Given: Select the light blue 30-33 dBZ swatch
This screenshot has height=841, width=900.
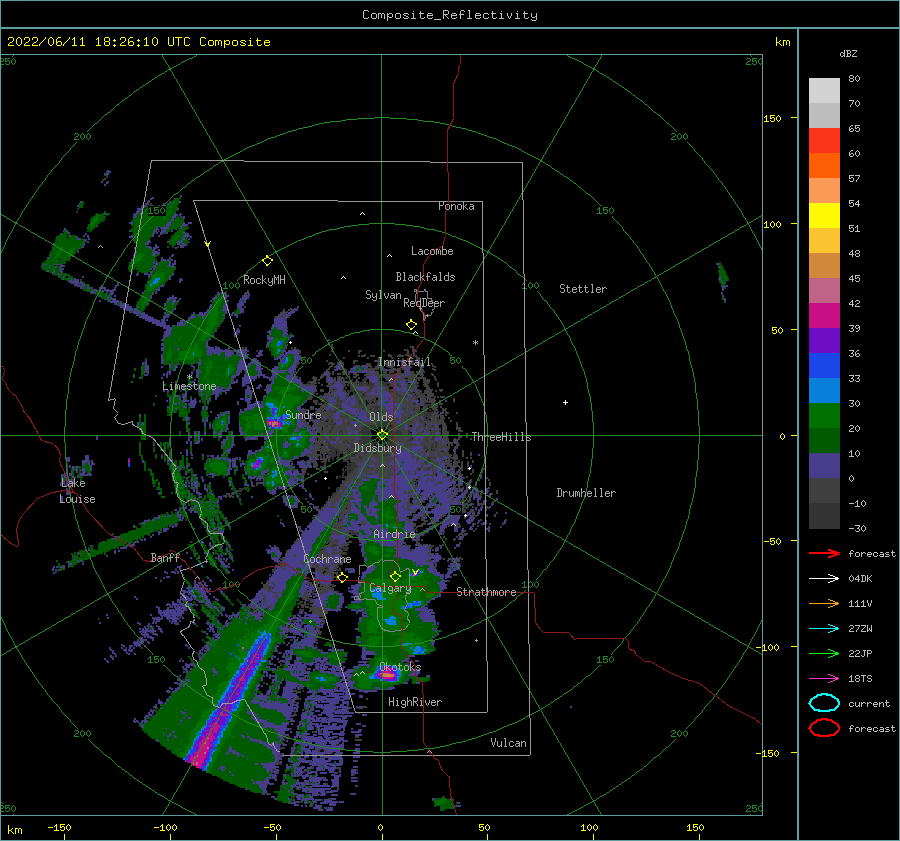Looking at the screenshot, I should tap(824, 391).
